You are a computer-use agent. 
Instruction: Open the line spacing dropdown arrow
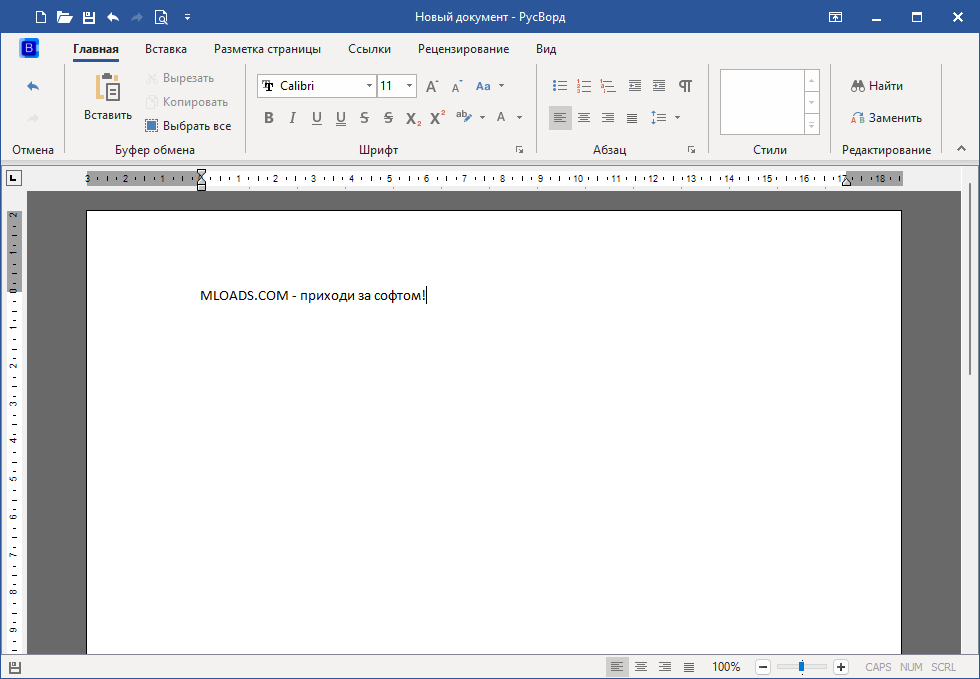[x=677, y=118]
